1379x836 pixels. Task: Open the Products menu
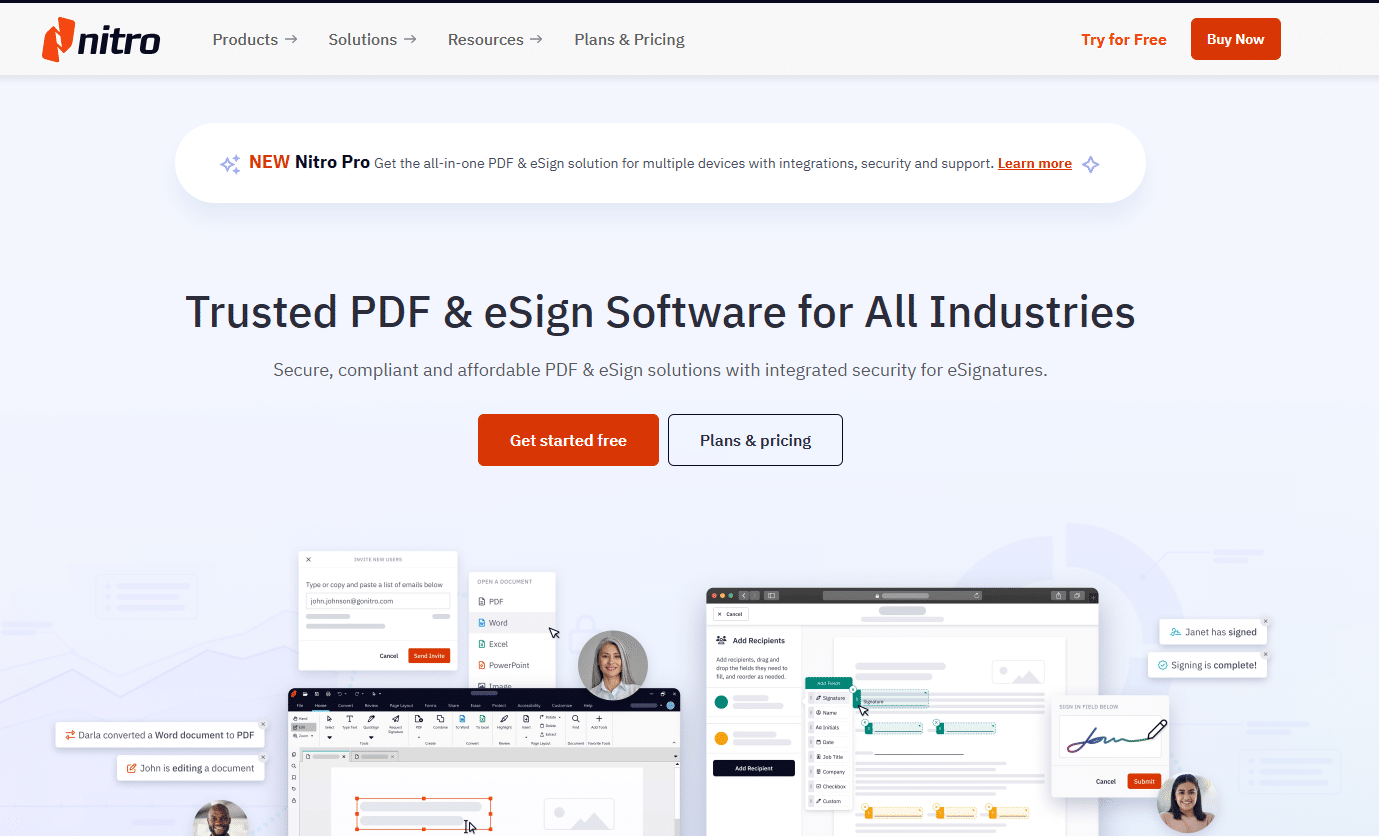(x=255, y=40)
